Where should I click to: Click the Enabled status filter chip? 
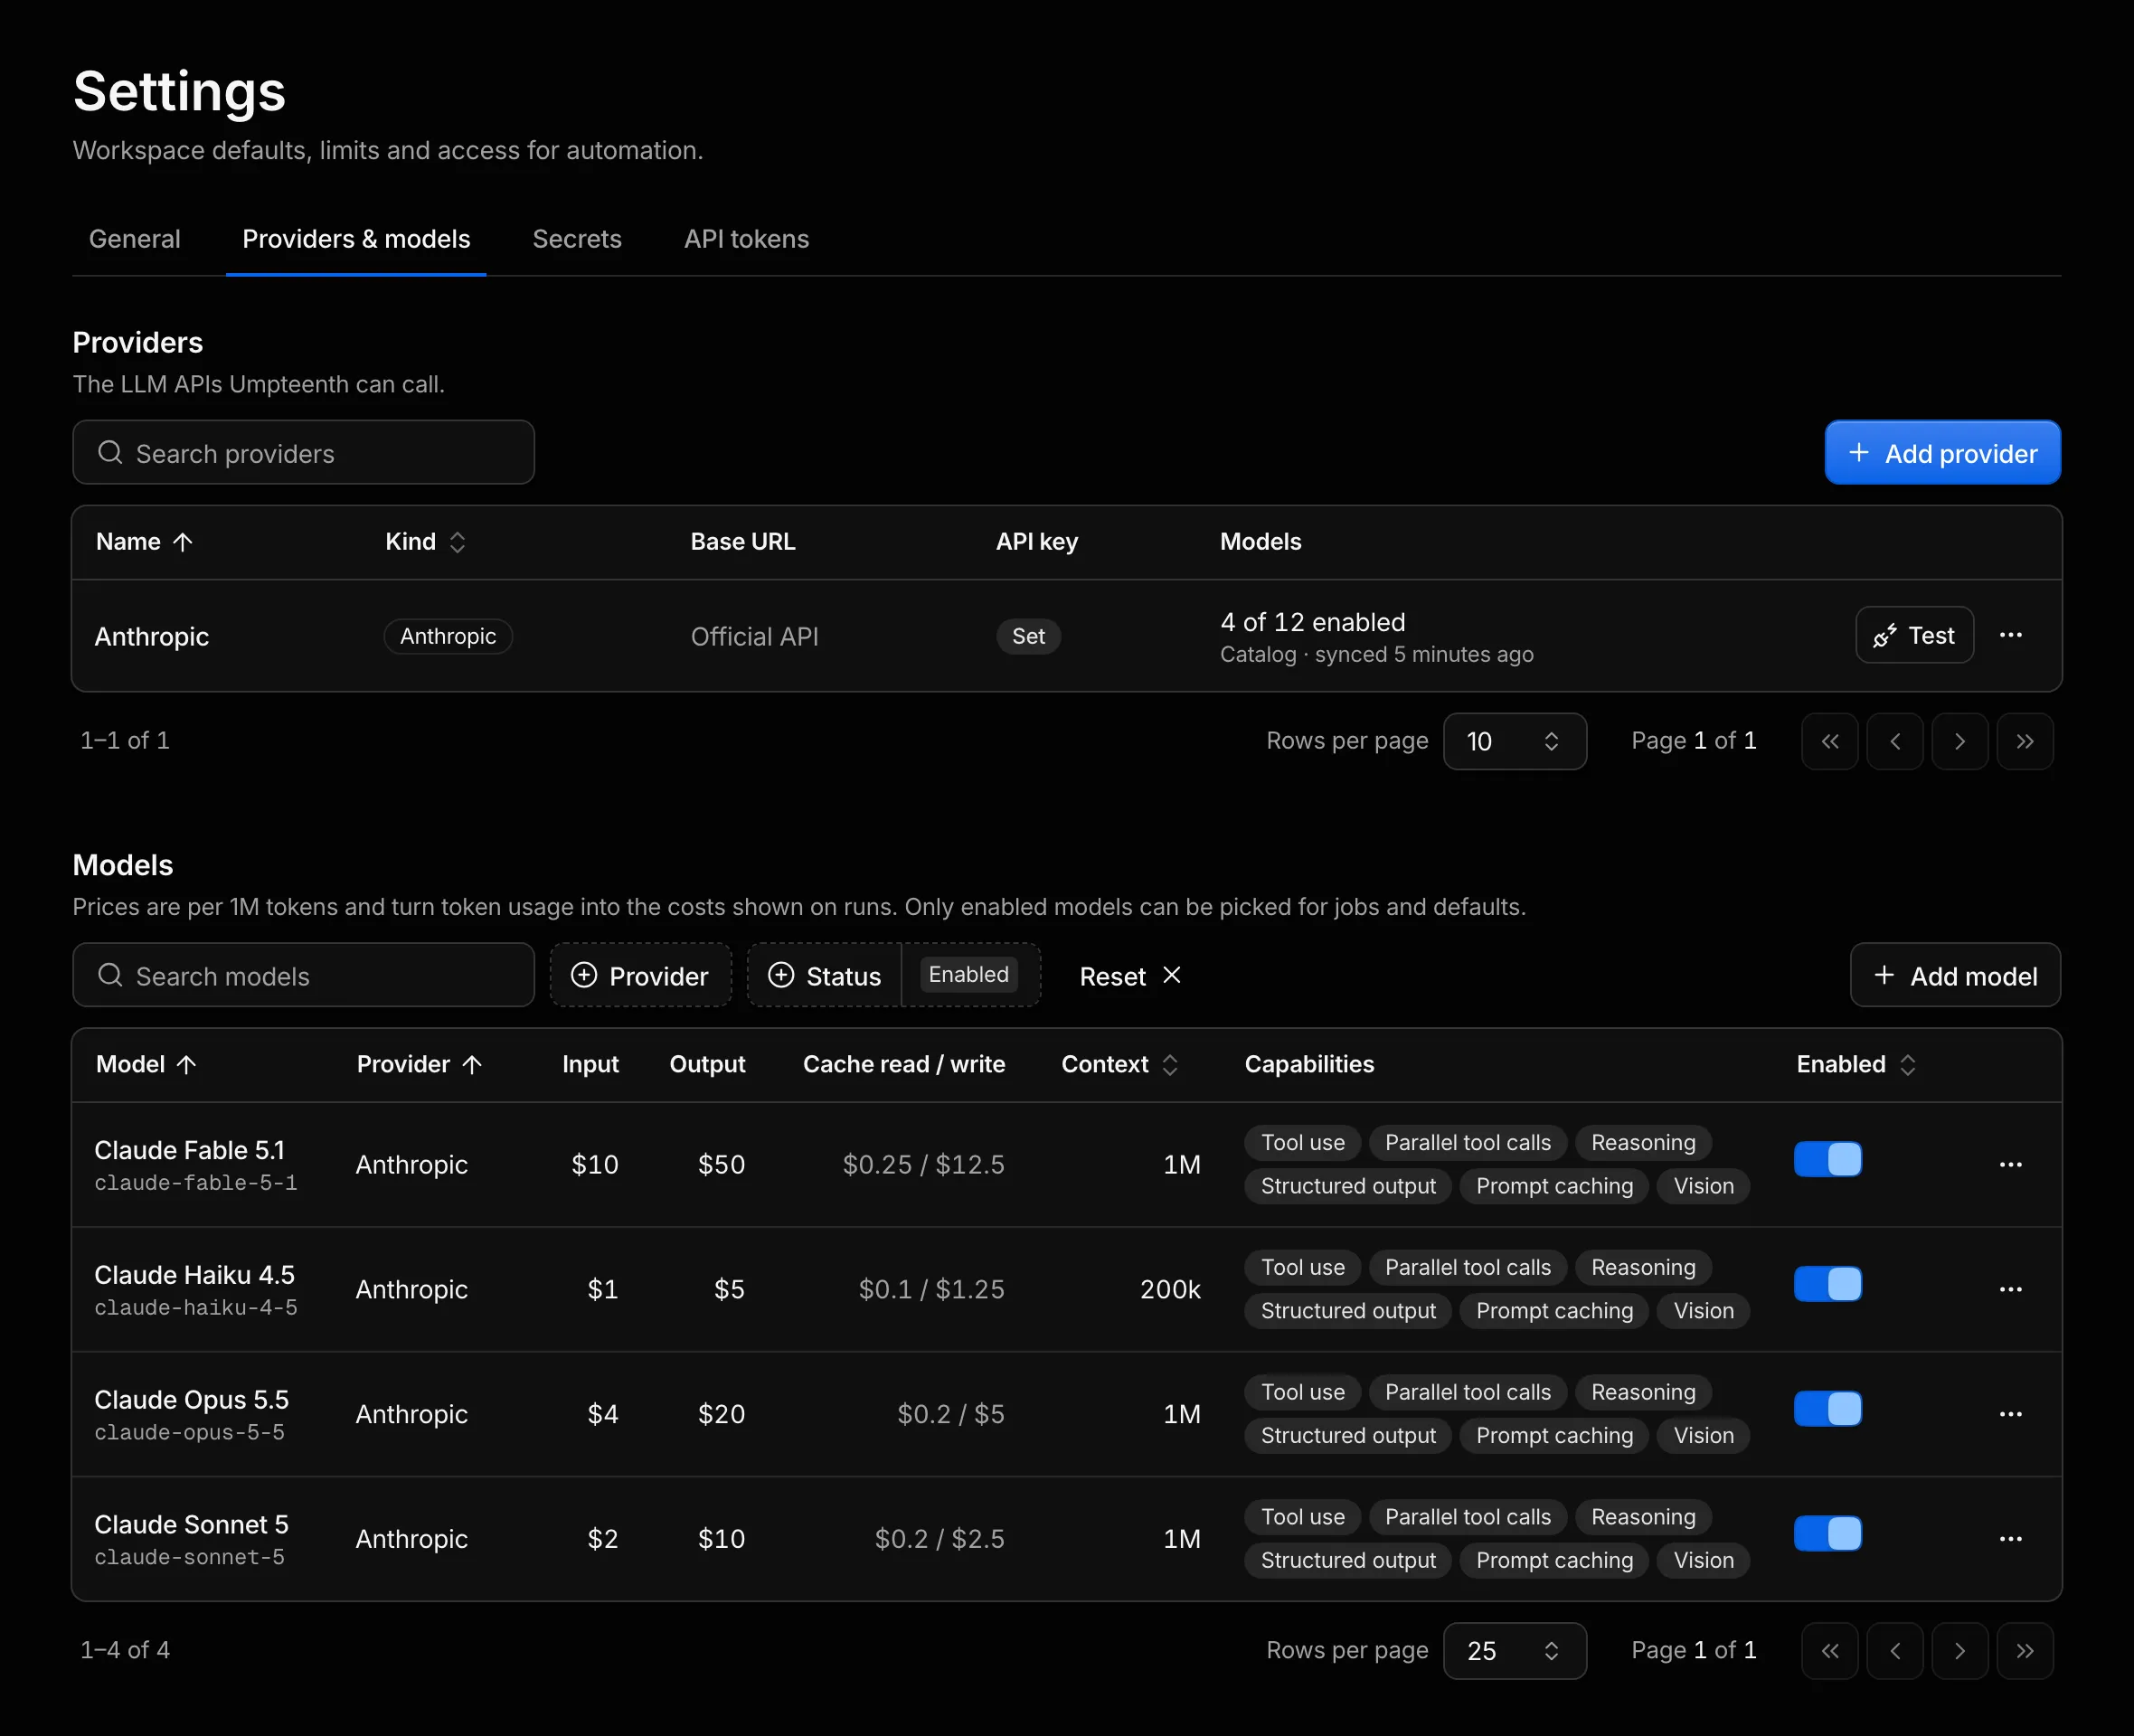coord(968,975)
